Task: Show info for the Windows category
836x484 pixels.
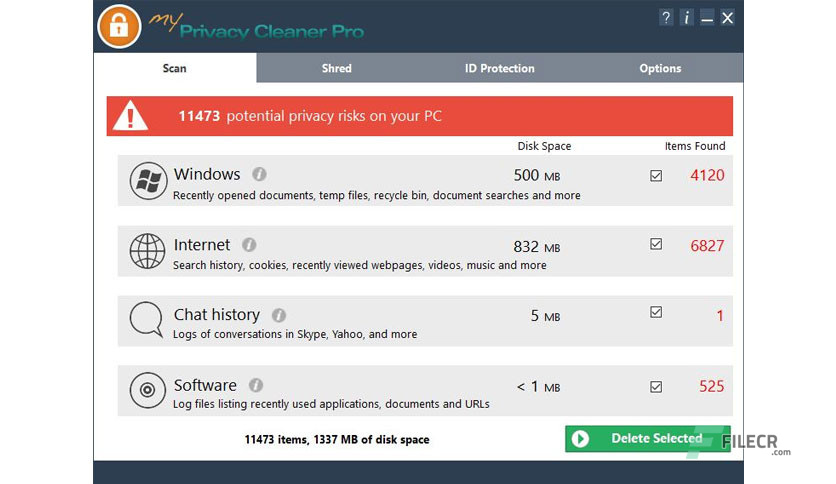Action: 259,174
